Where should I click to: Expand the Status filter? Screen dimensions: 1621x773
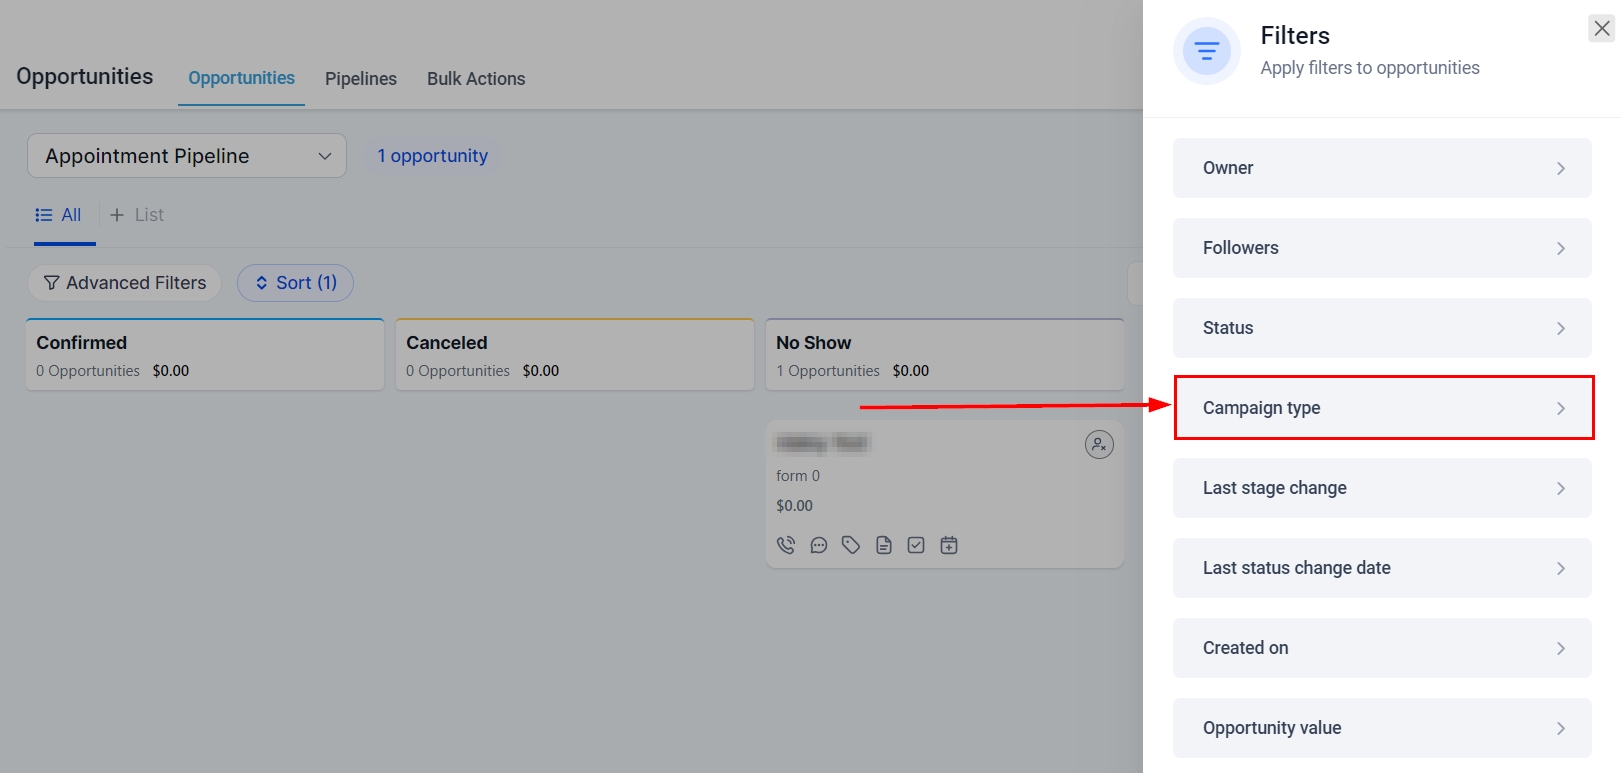tap(1382, 328)
